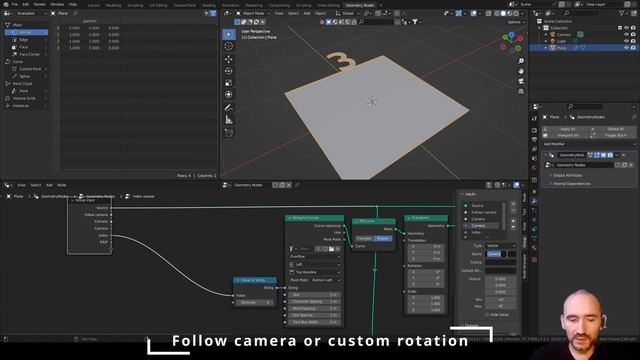Image resolution: width=640 pixels, height=360 pixels.
Task: Remove input socket with minus button
Action: (x=513, y=211)
